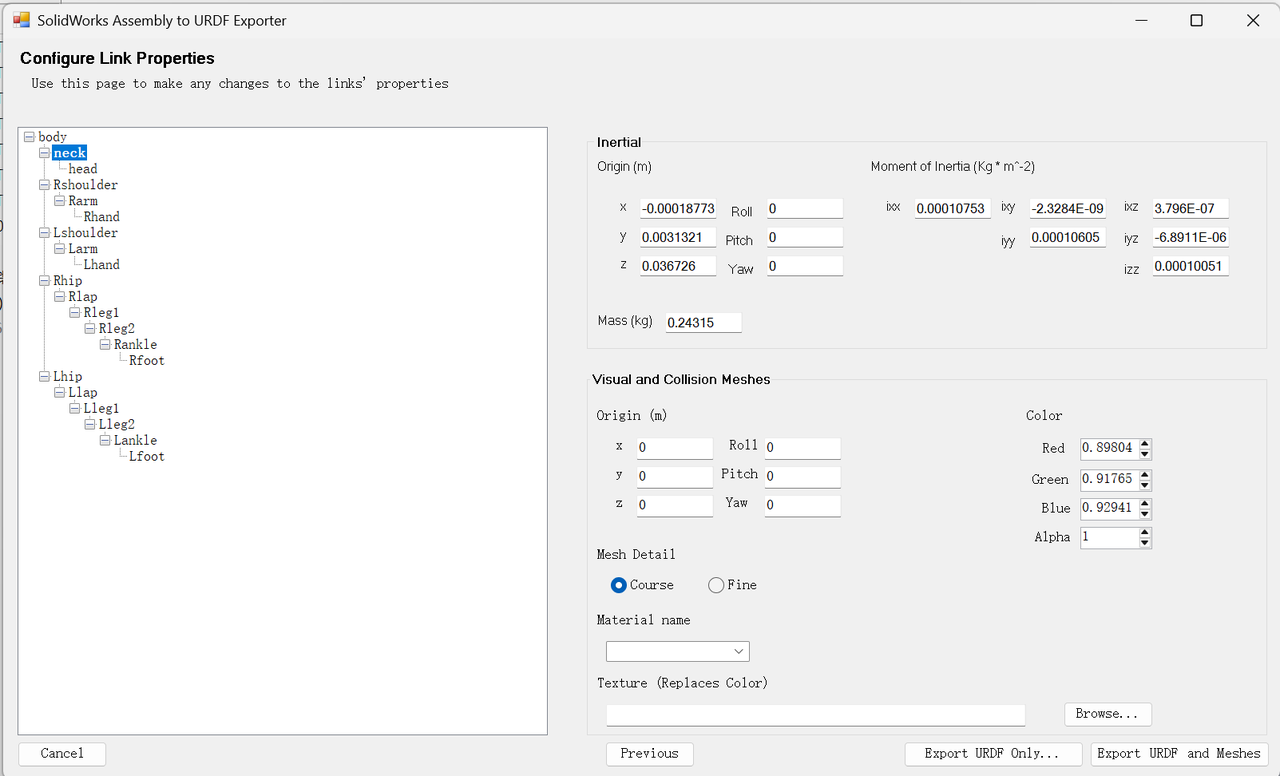
Task: Click the visual origin z field
Action: tap(675, 506)
